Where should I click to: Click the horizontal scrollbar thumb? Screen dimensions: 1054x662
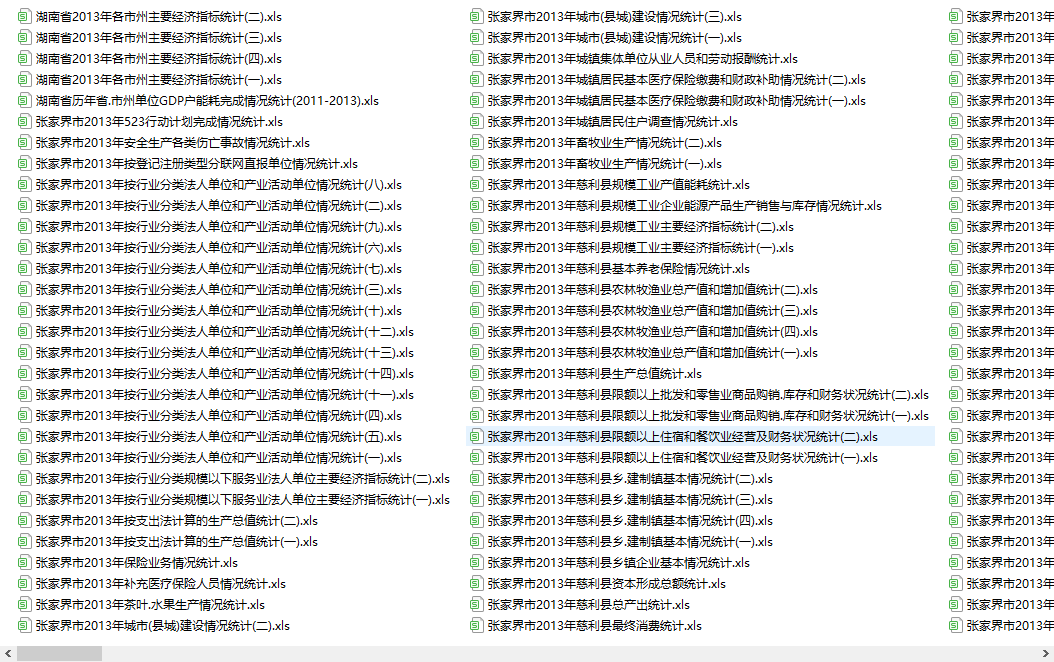click(59, 653)
